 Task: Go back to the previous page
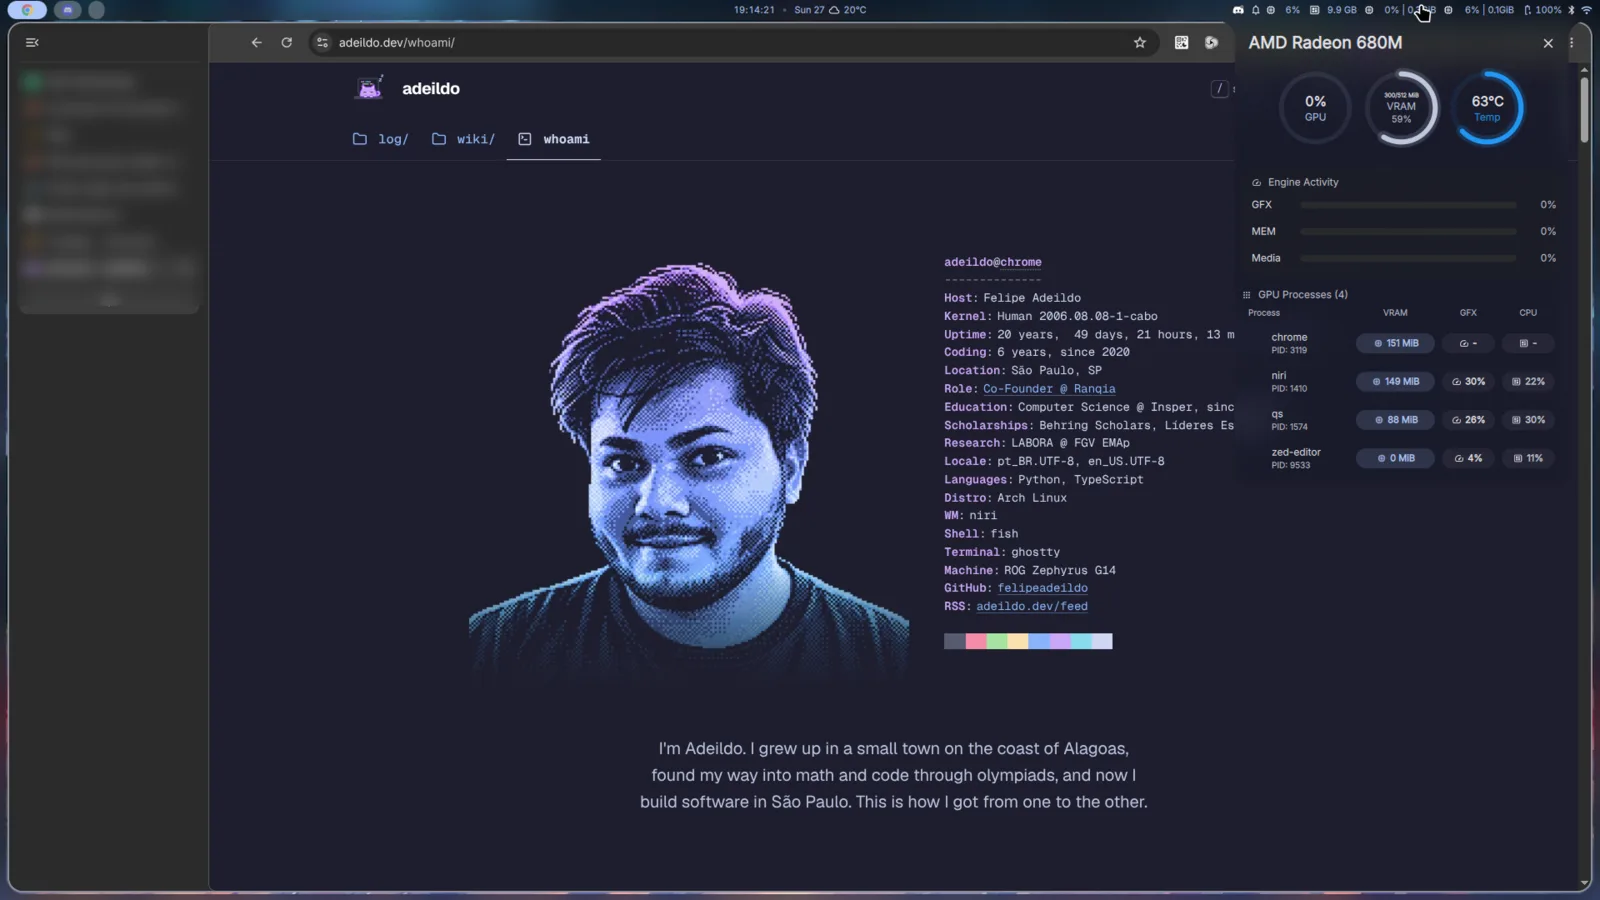(257, 43)
